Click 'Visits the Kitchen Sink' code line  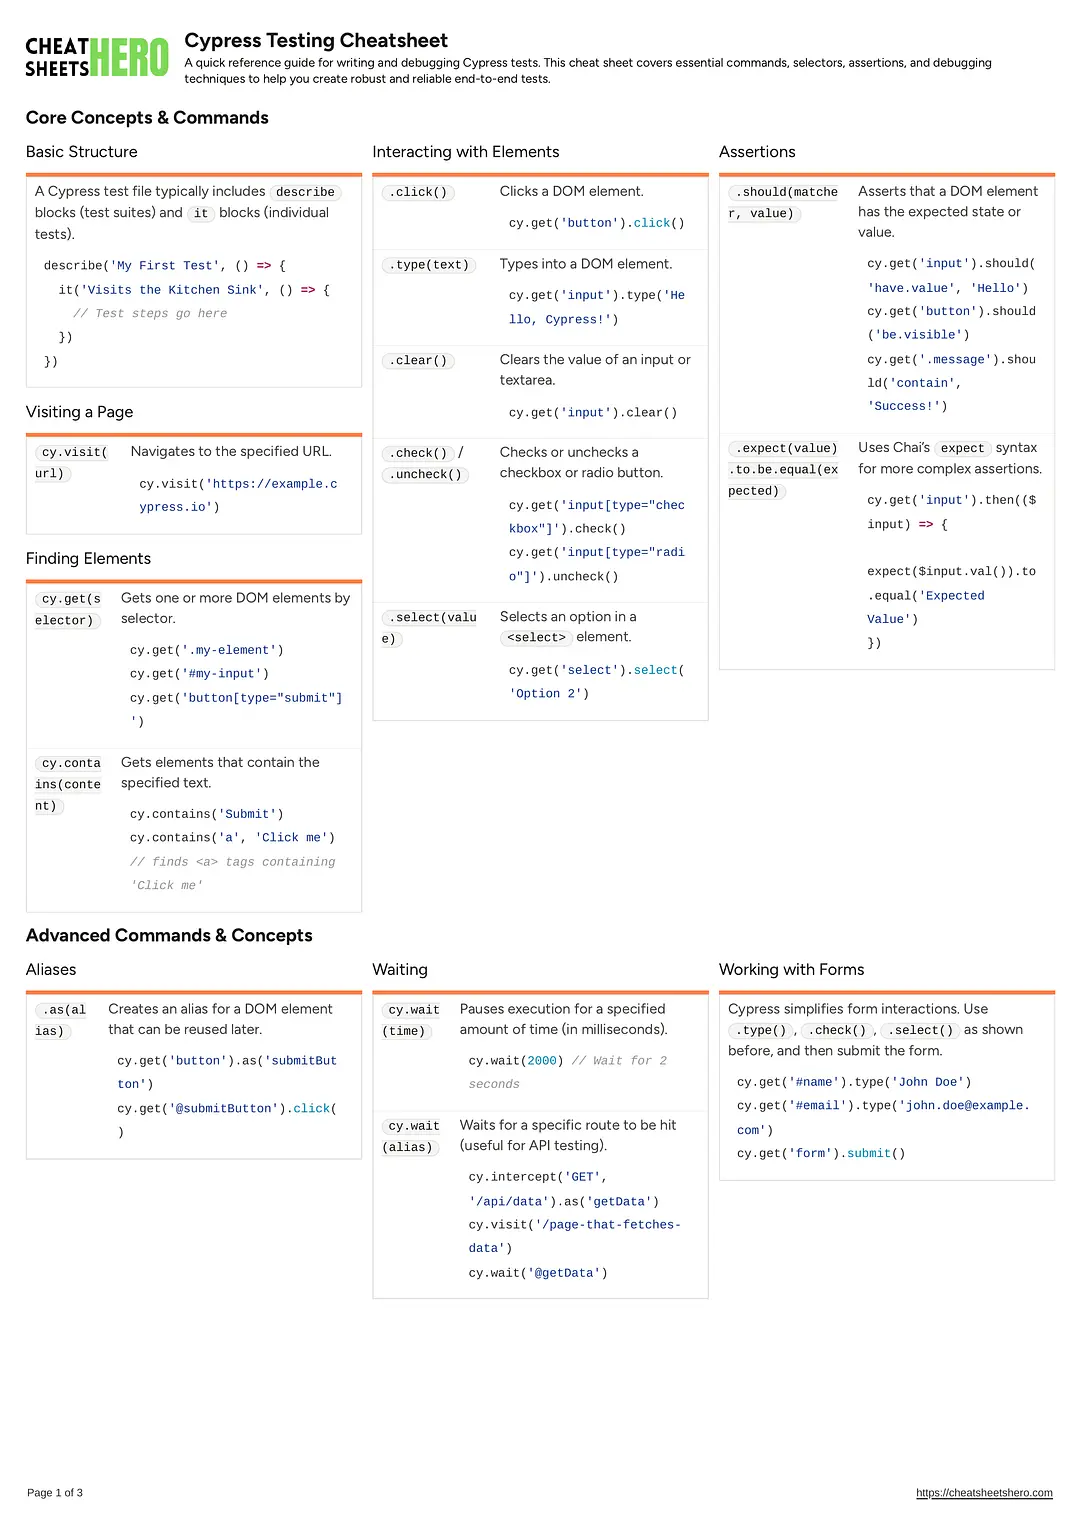point(194,290)
